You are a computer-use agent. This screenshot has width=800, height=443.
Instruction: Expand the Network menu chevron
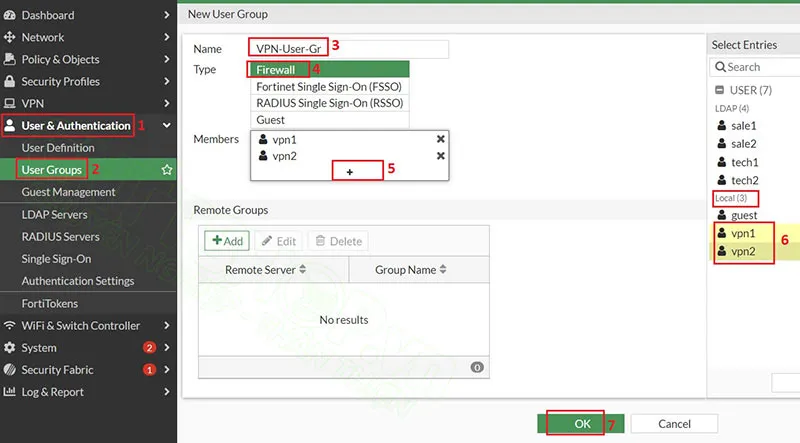click(166, 37)
